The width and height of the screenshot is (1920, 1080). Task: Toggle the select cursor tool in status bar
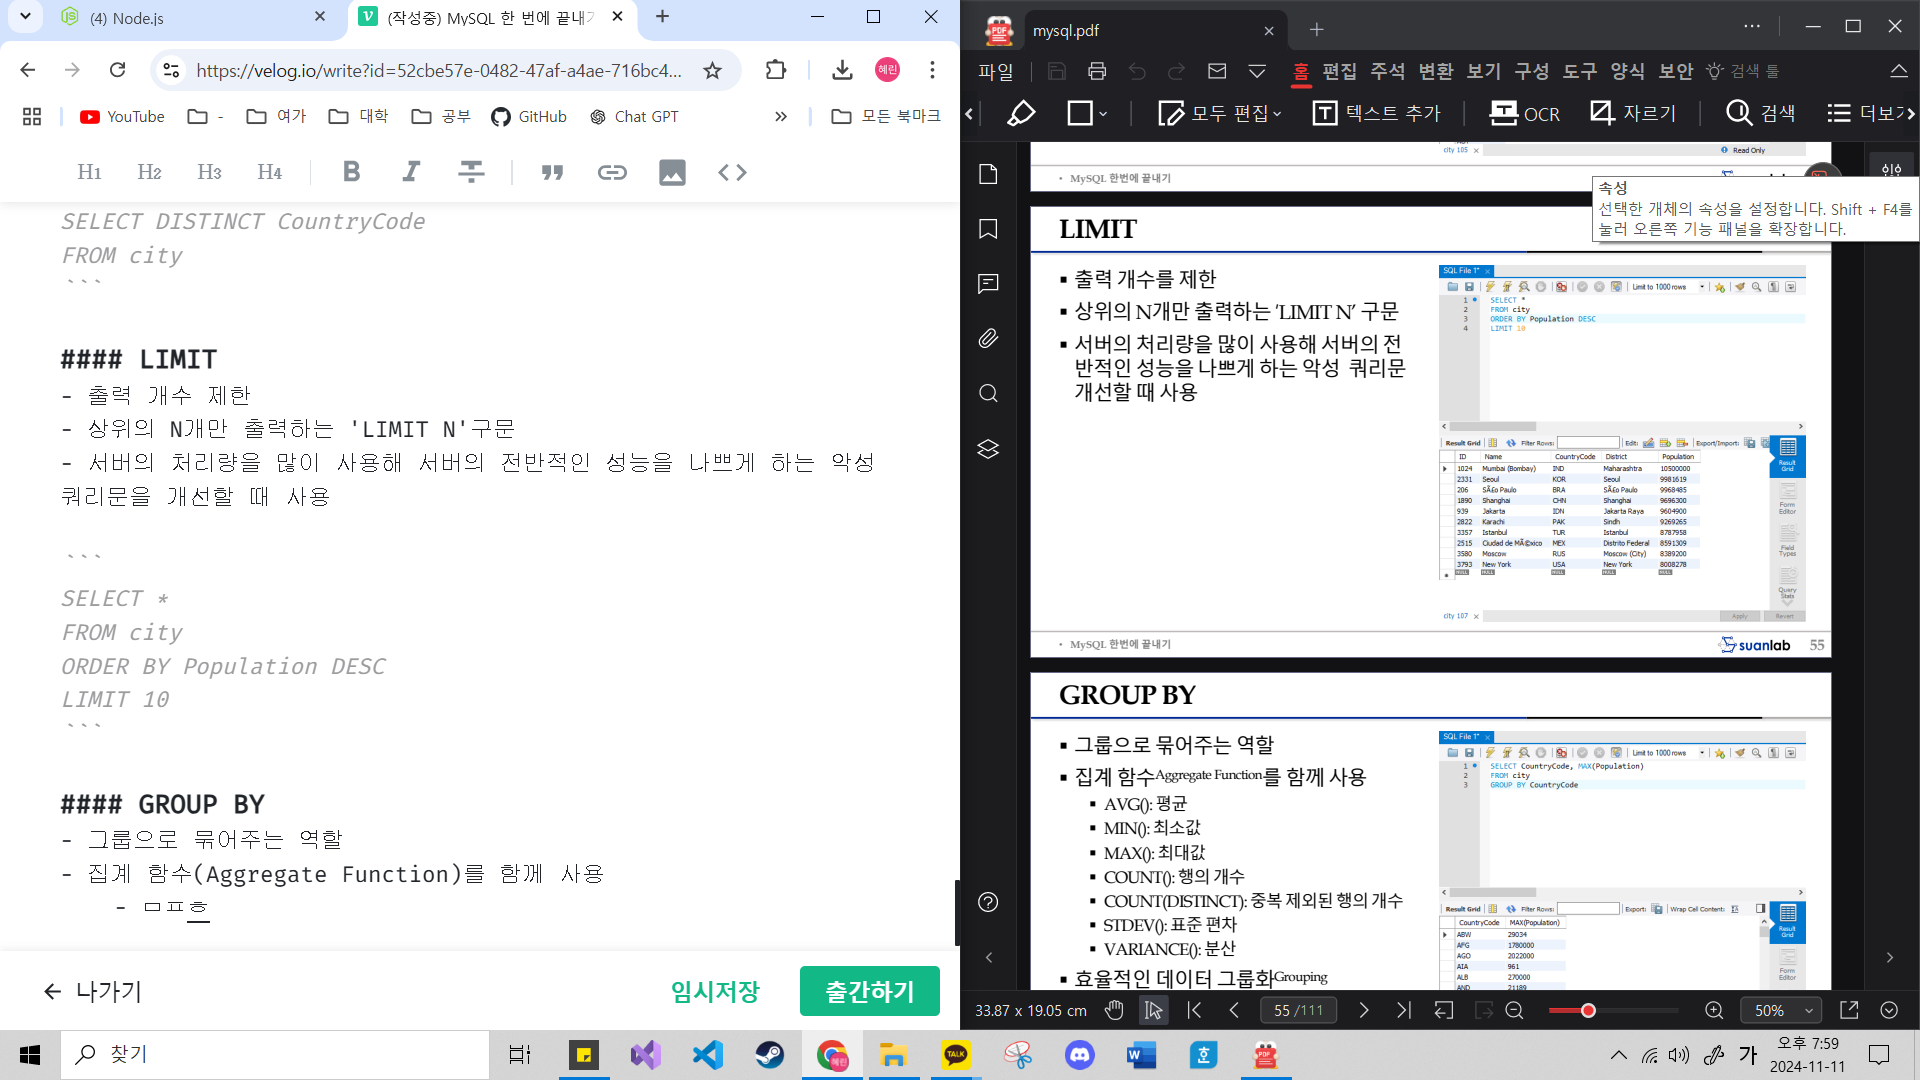tap(1154, 1010)
